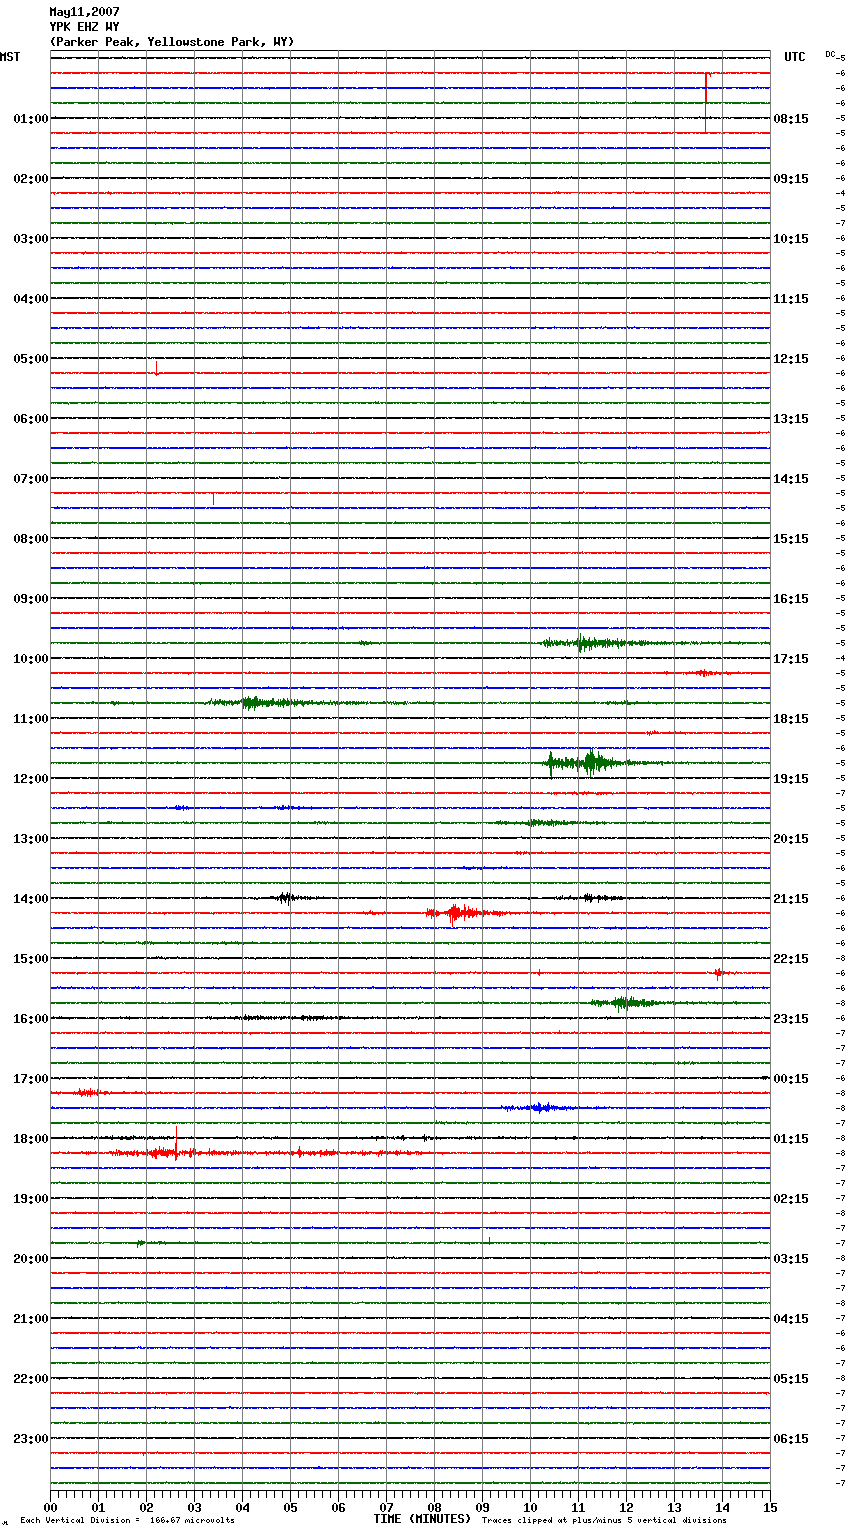Viewport: 850px width, 1534px height.
Task: Click the UTC time label "04:15"
Action: click(x=791, y=1319)
